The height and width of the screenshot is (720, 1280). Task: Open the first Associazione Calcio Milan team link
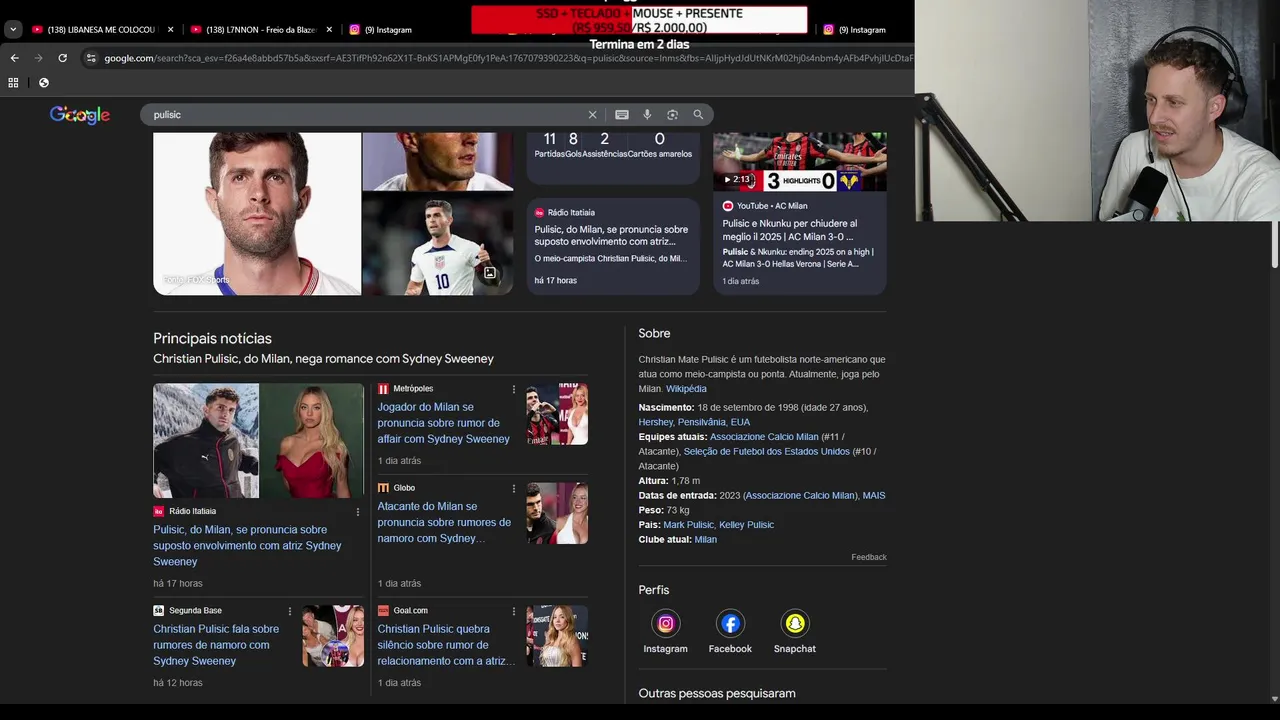pyautogui.click(x=764, y=437)
